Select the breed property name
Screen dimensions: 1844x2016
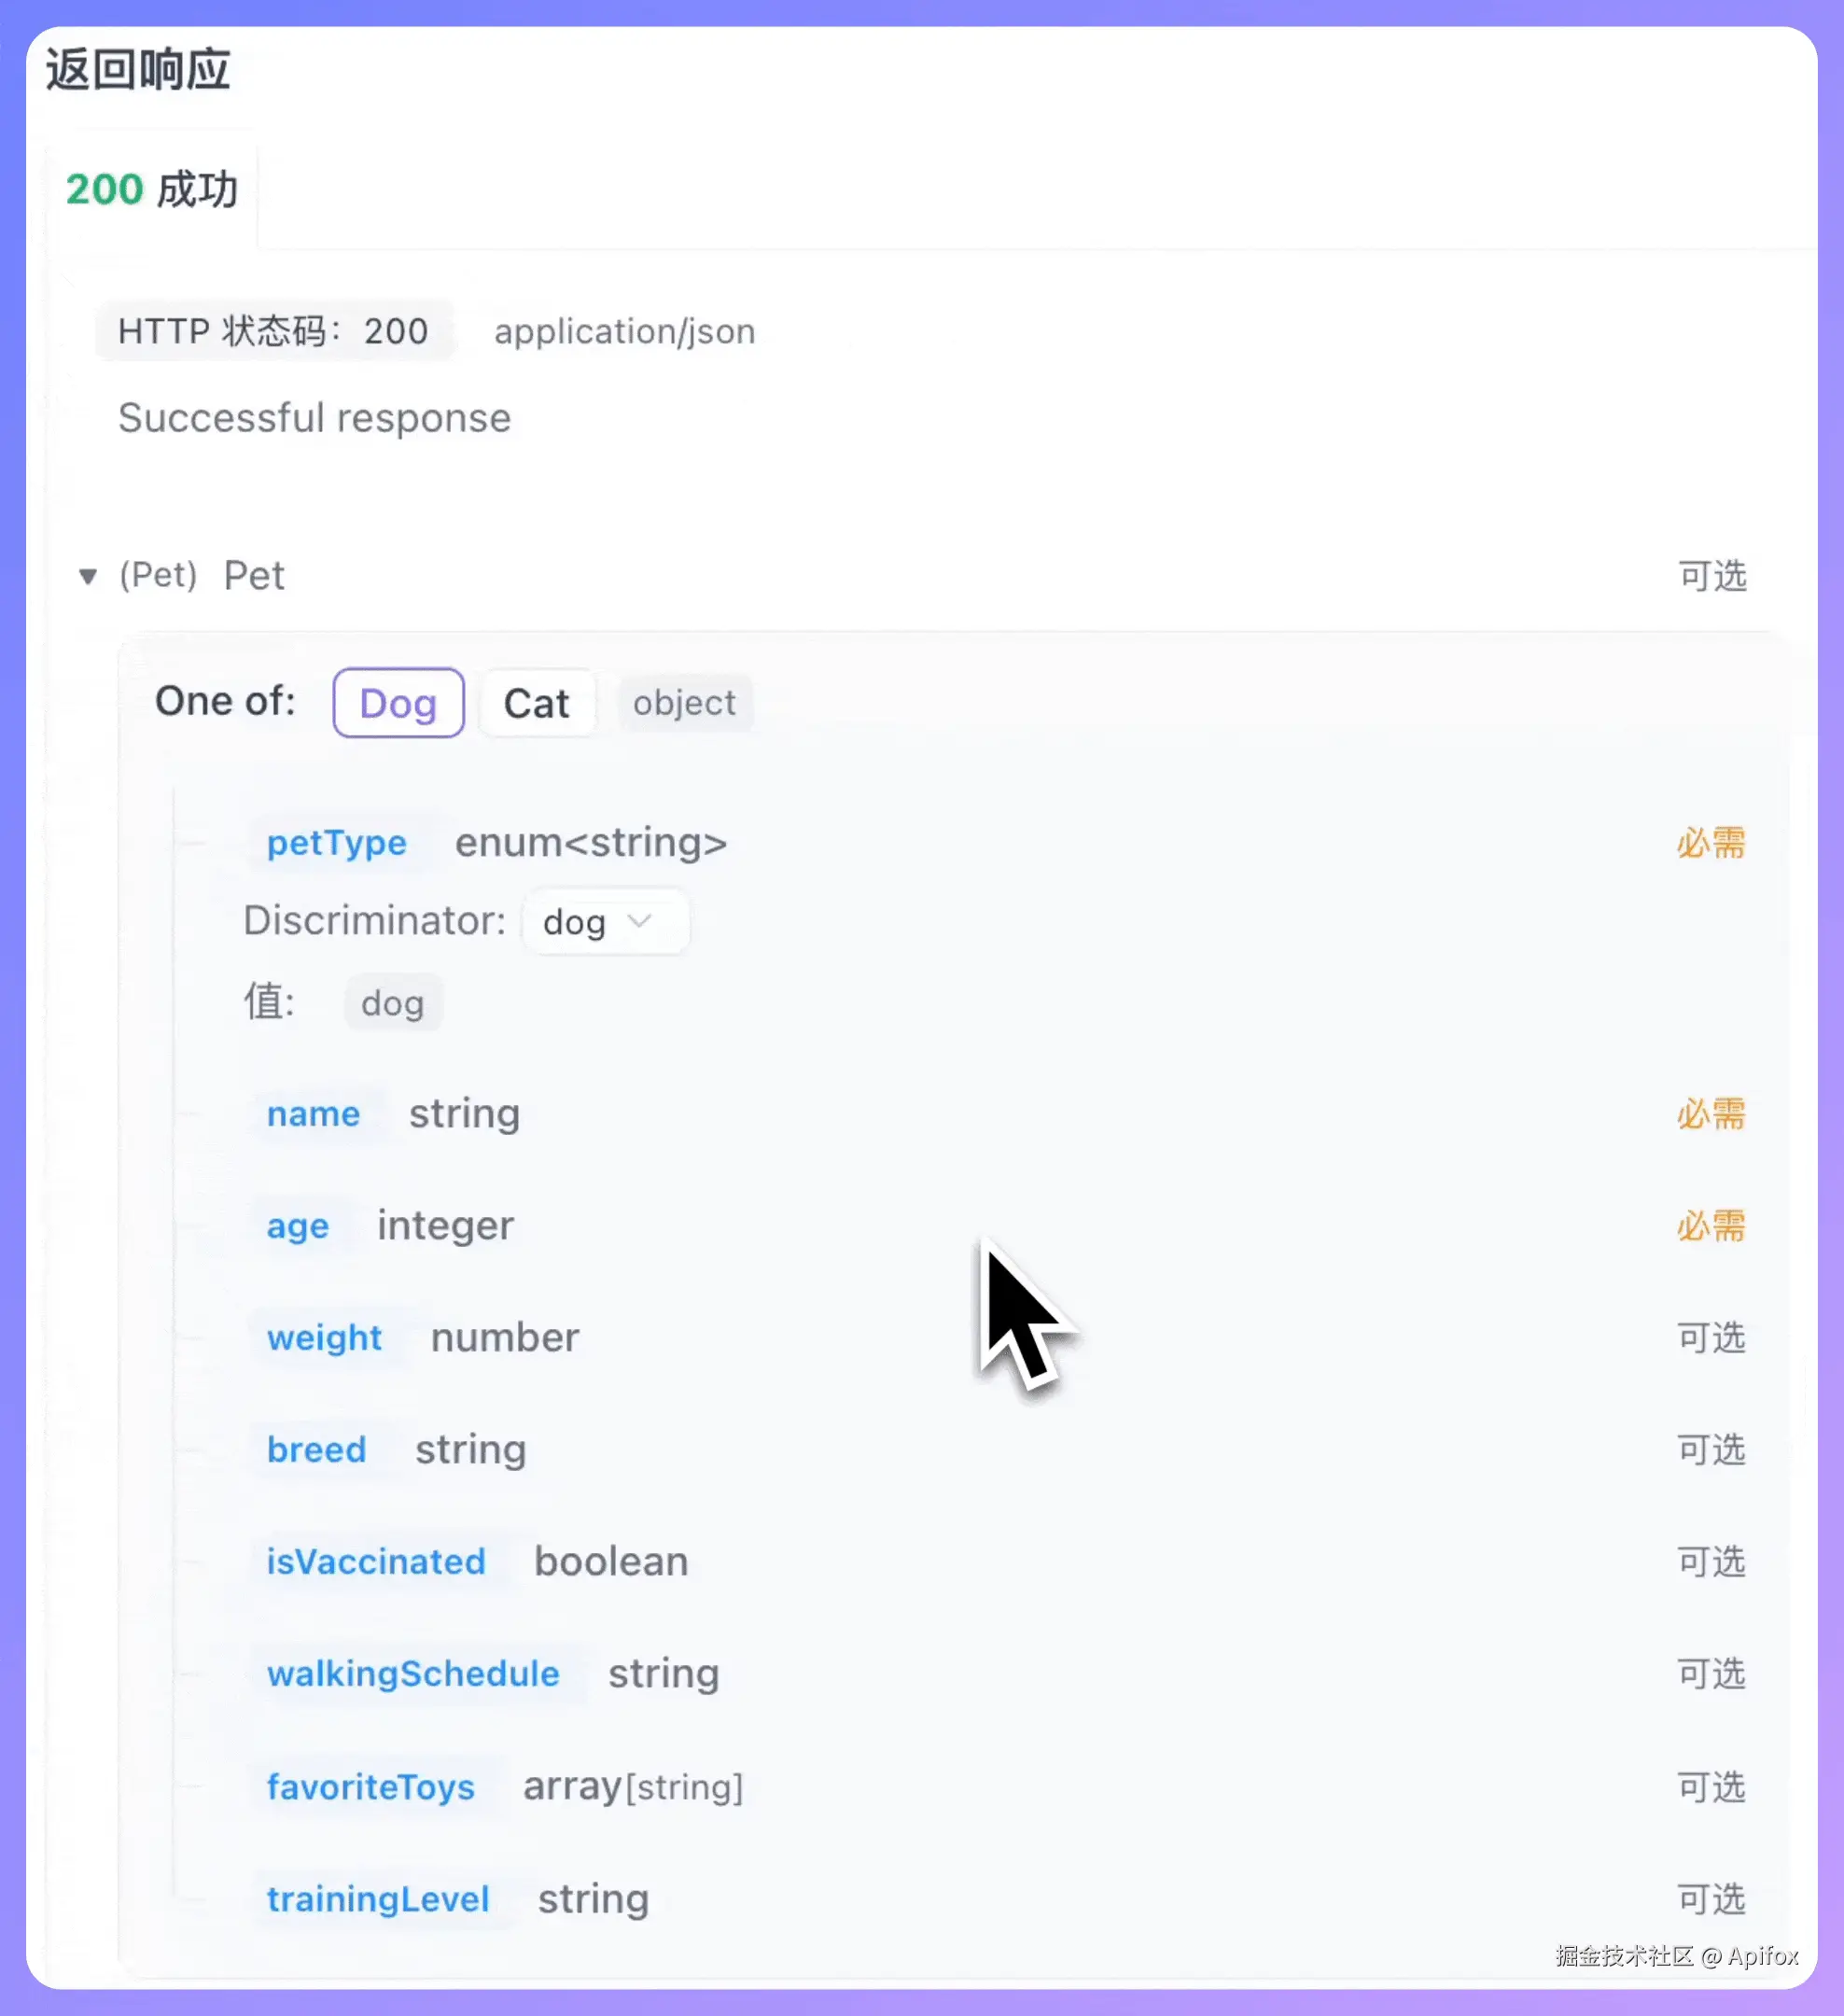point(316,1450)
